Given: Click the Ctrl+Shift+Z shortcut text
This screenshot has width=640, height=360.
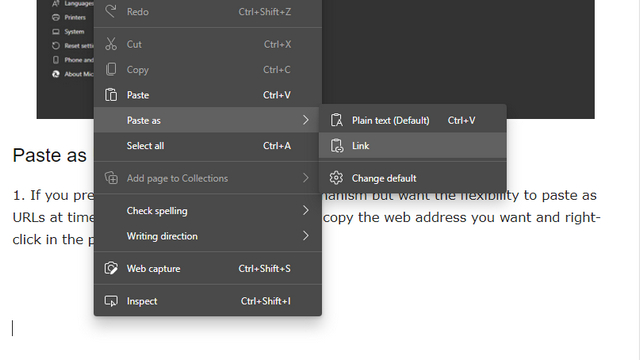Looking at the screenshot, I should tap(264, 12).
